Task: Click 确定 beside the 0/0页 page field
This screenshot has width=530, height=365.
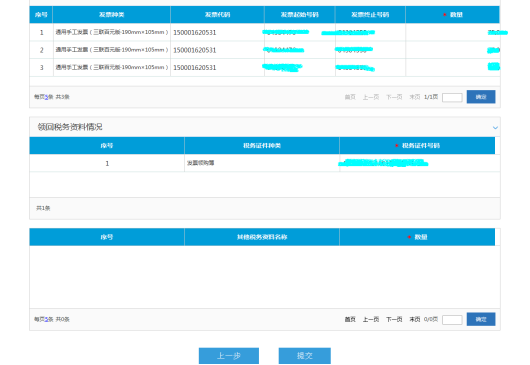Action: [x=481, y=319]
